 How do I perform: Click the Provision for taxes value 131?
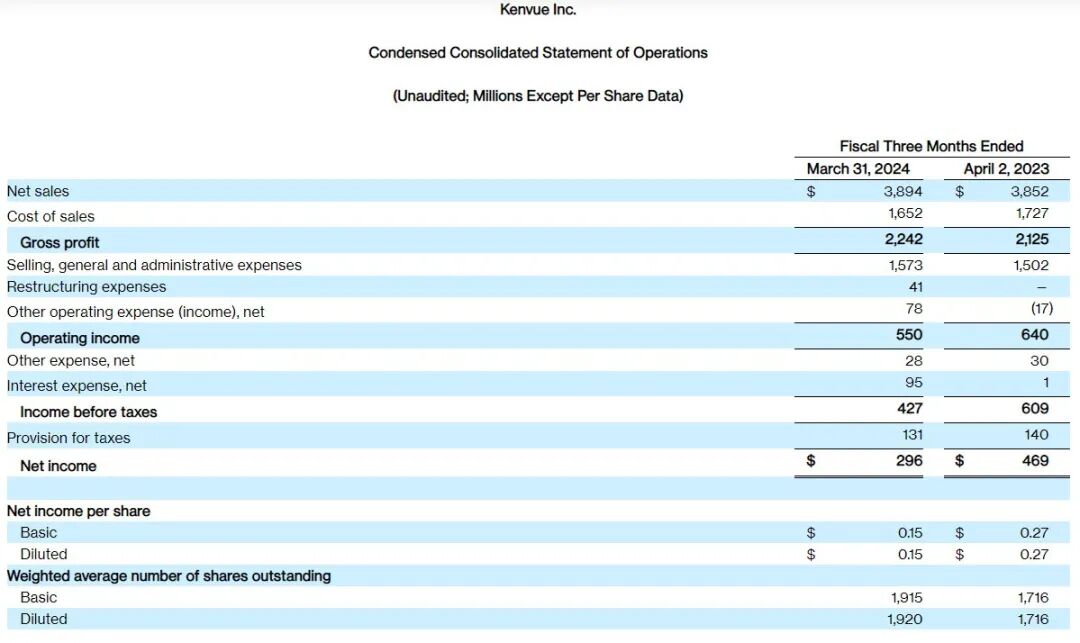(913, 434)
